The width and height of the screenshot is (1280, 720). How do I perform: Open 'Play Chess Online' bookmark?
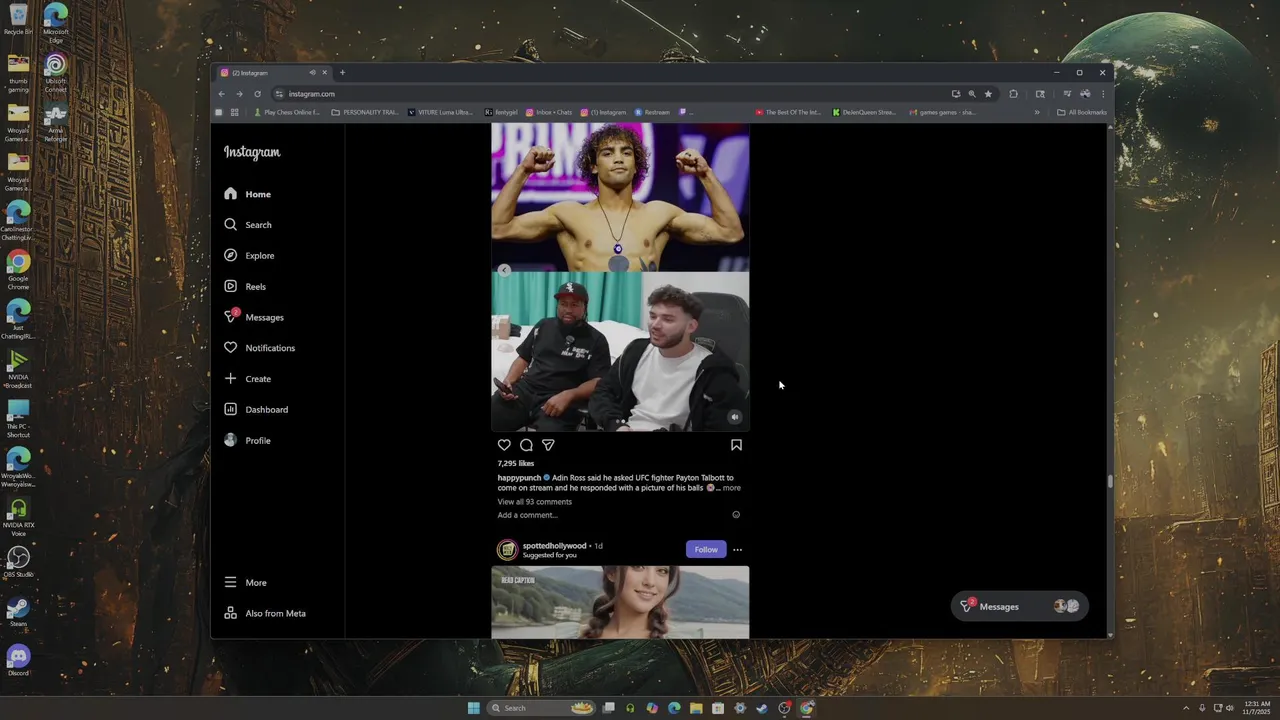coord(287,112)
